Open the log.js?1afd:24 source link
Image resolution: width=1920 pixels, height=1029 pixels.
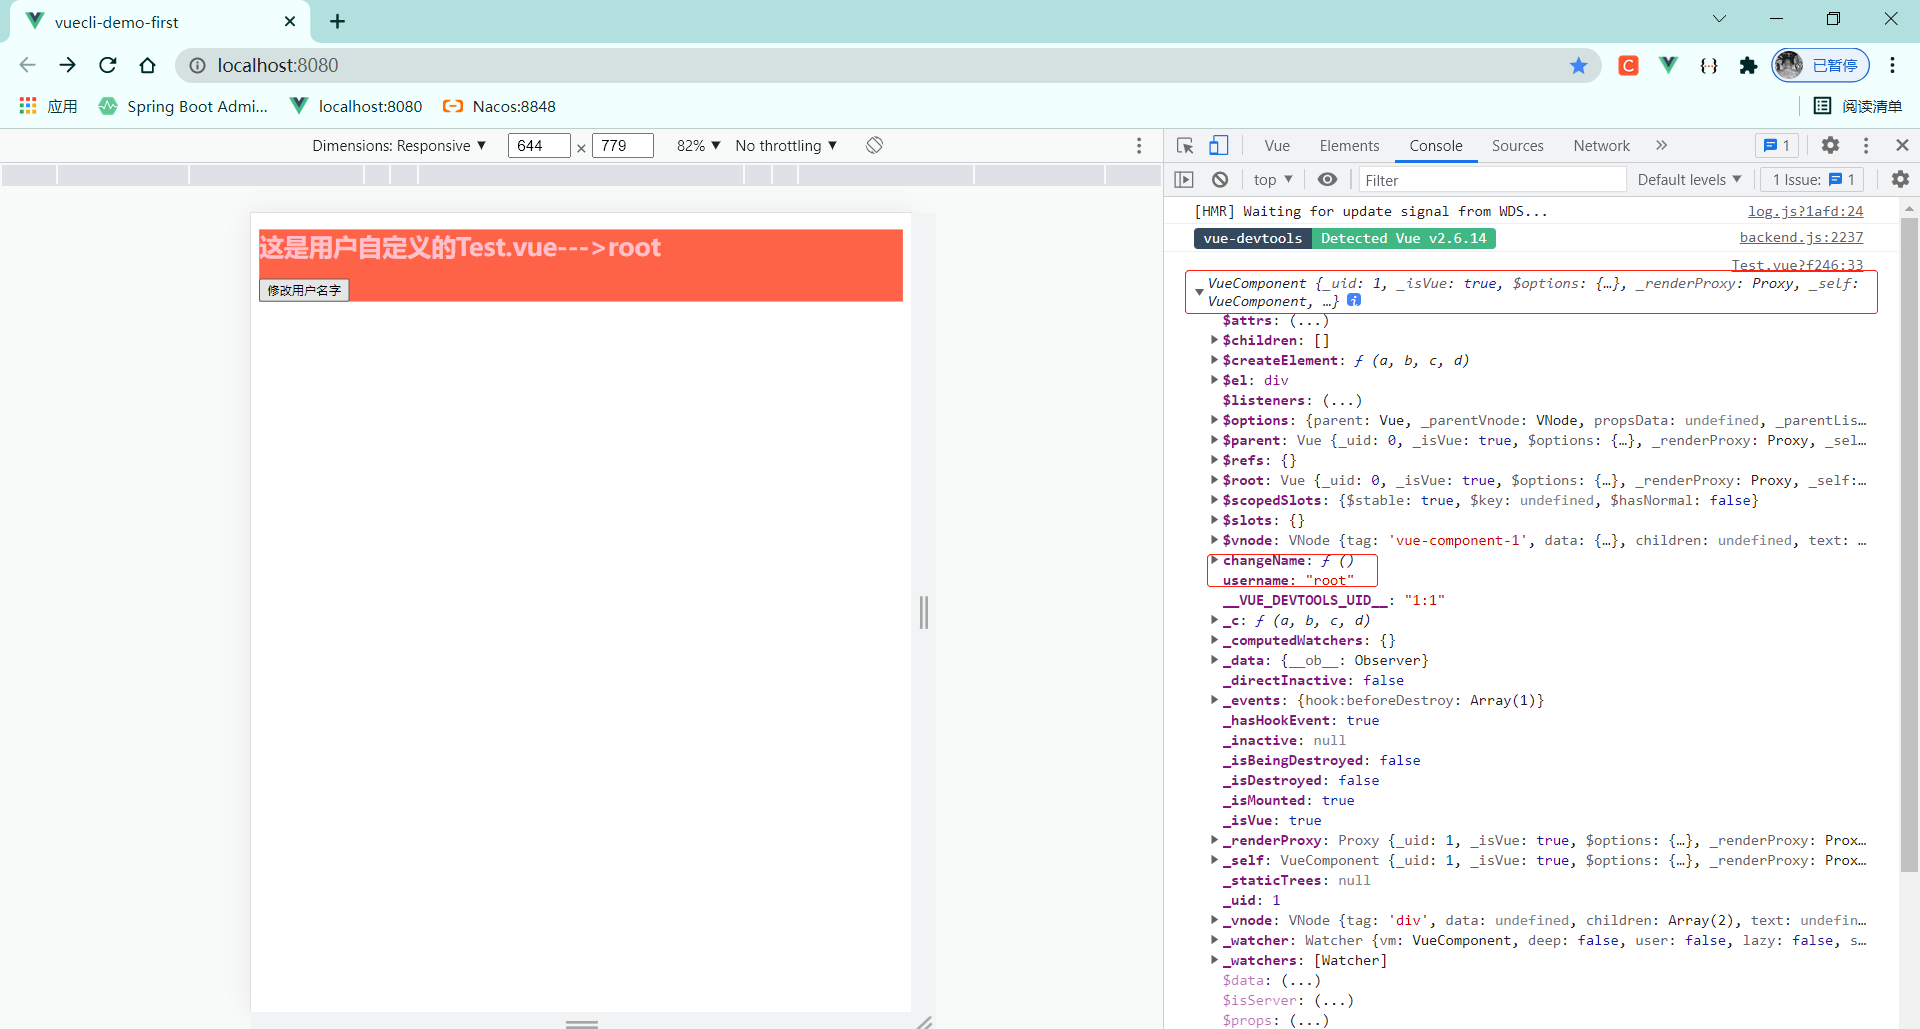click(1805, 211)
